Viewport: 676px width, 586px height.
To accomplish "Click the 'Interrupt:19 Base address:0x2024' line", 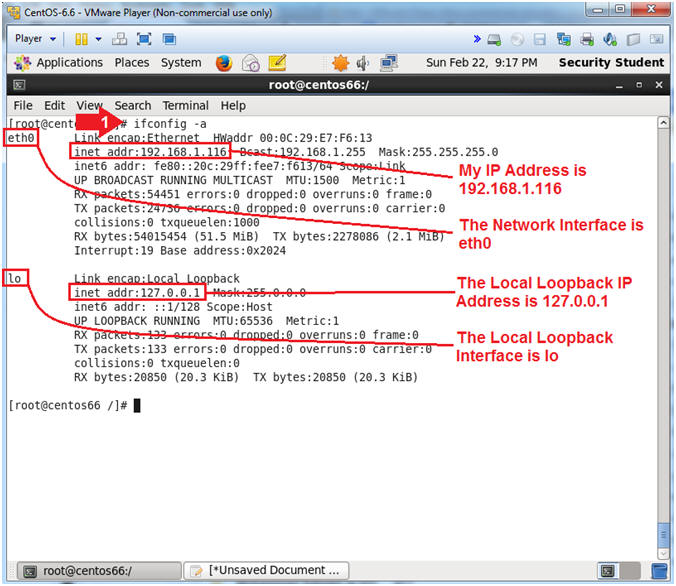I will click(180, 251).
